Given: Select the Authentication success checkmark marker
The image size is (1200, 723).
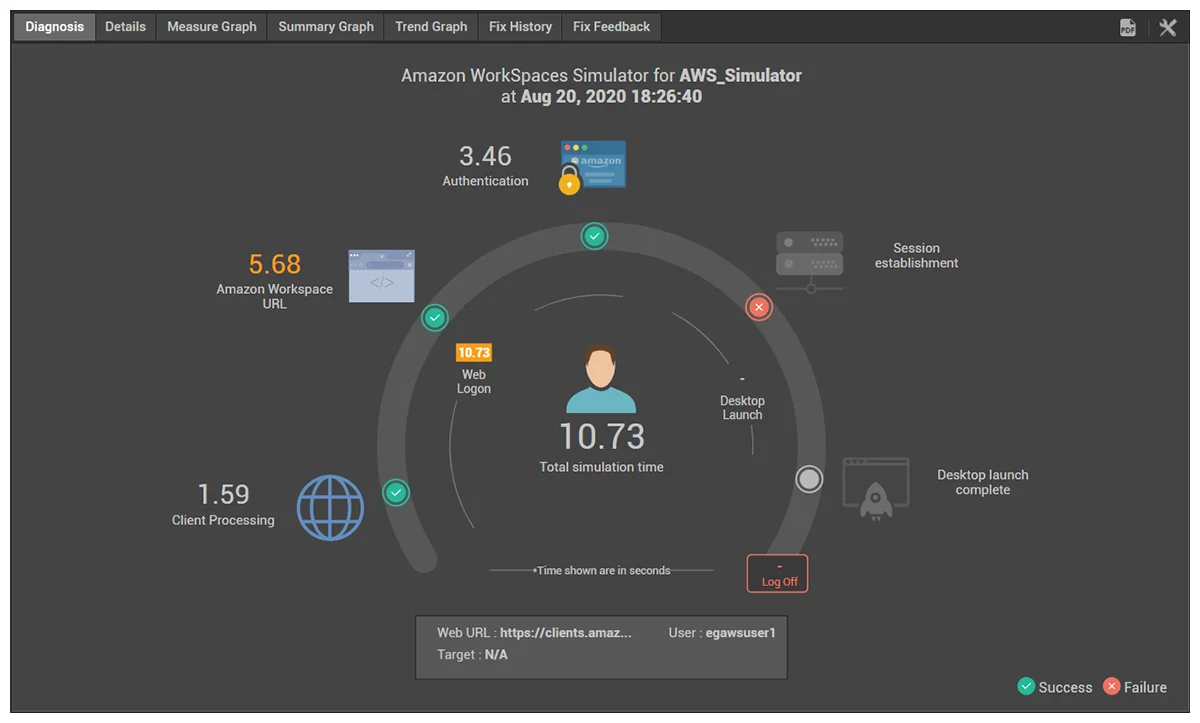Looking at the screenshot, I should [x=594, y=236].
